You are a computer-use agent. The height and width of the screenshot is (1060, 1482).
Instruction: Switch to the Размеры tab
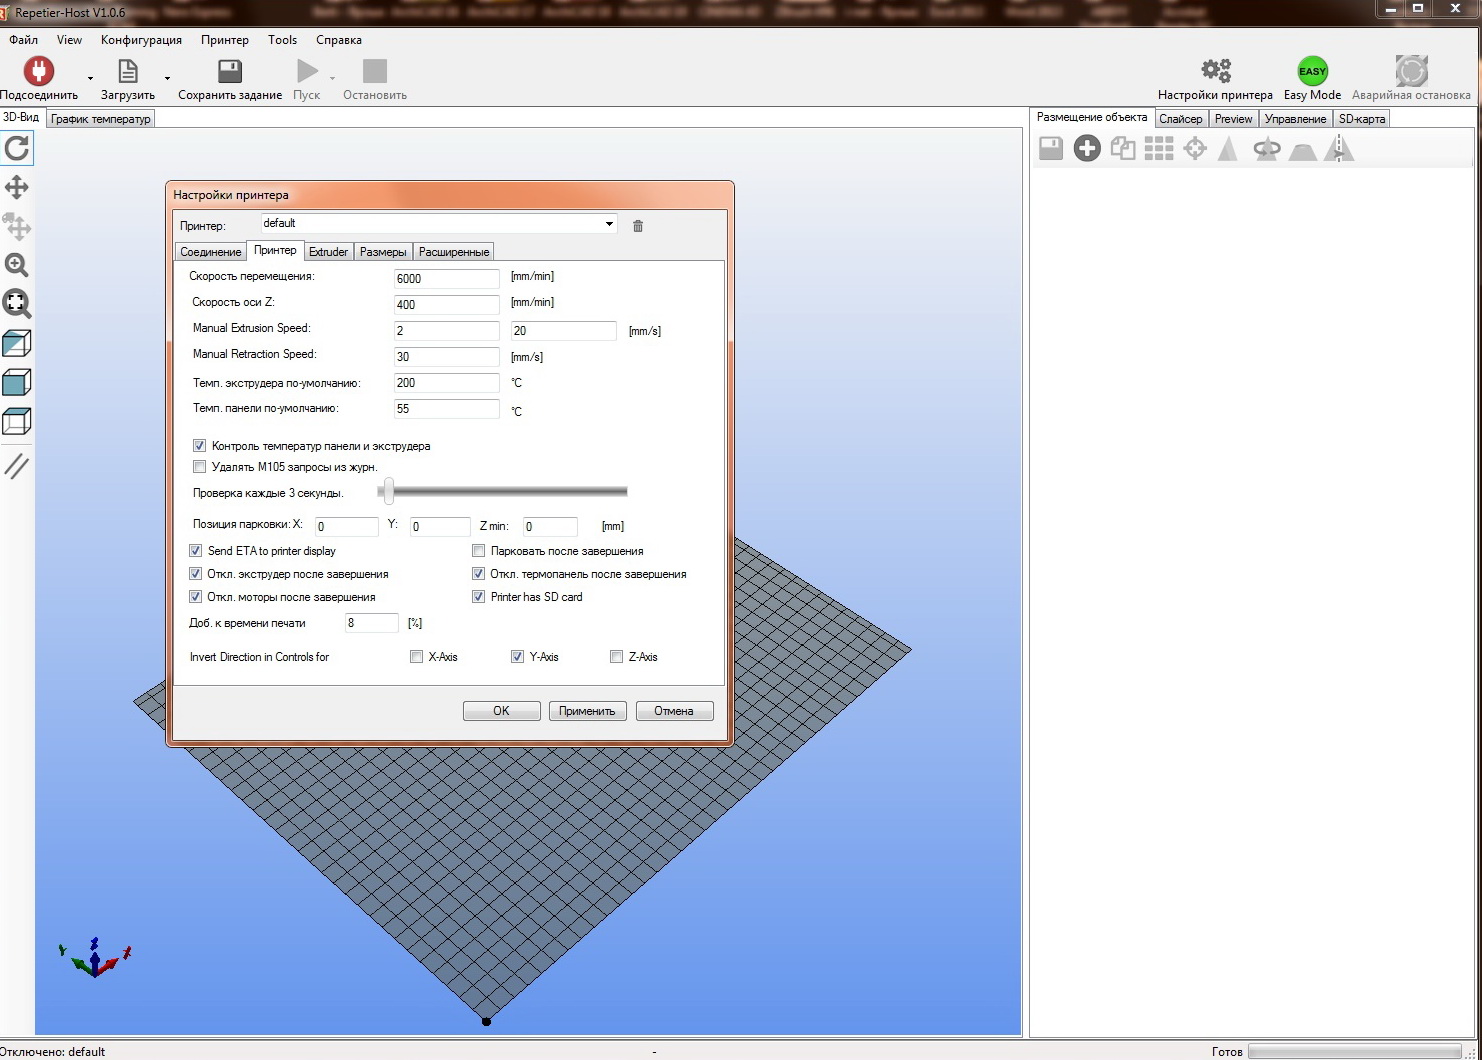[x=383, y=252]
